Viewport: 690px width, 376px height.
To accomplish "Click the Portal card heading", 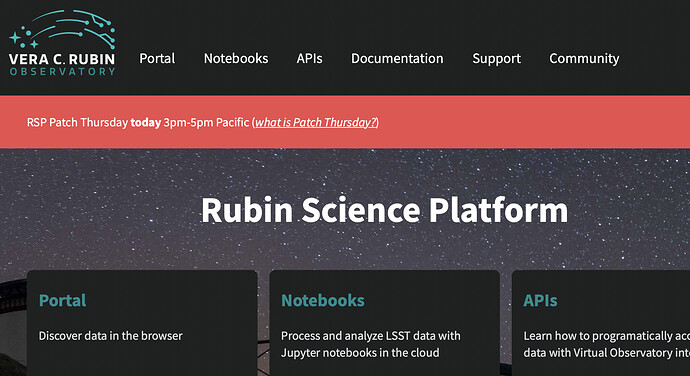I will 62,300.
